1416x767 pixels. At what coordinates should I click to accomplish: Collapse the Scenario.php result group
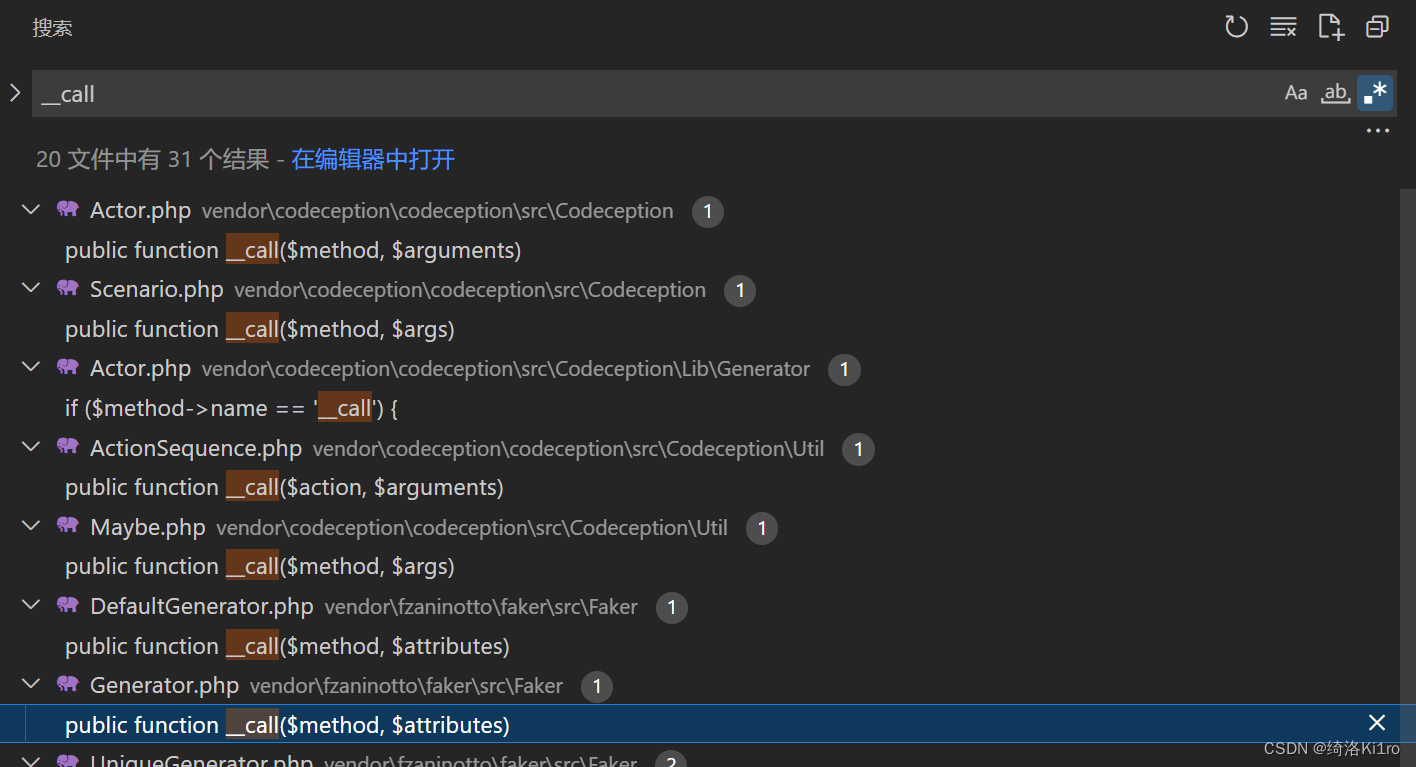30,288
